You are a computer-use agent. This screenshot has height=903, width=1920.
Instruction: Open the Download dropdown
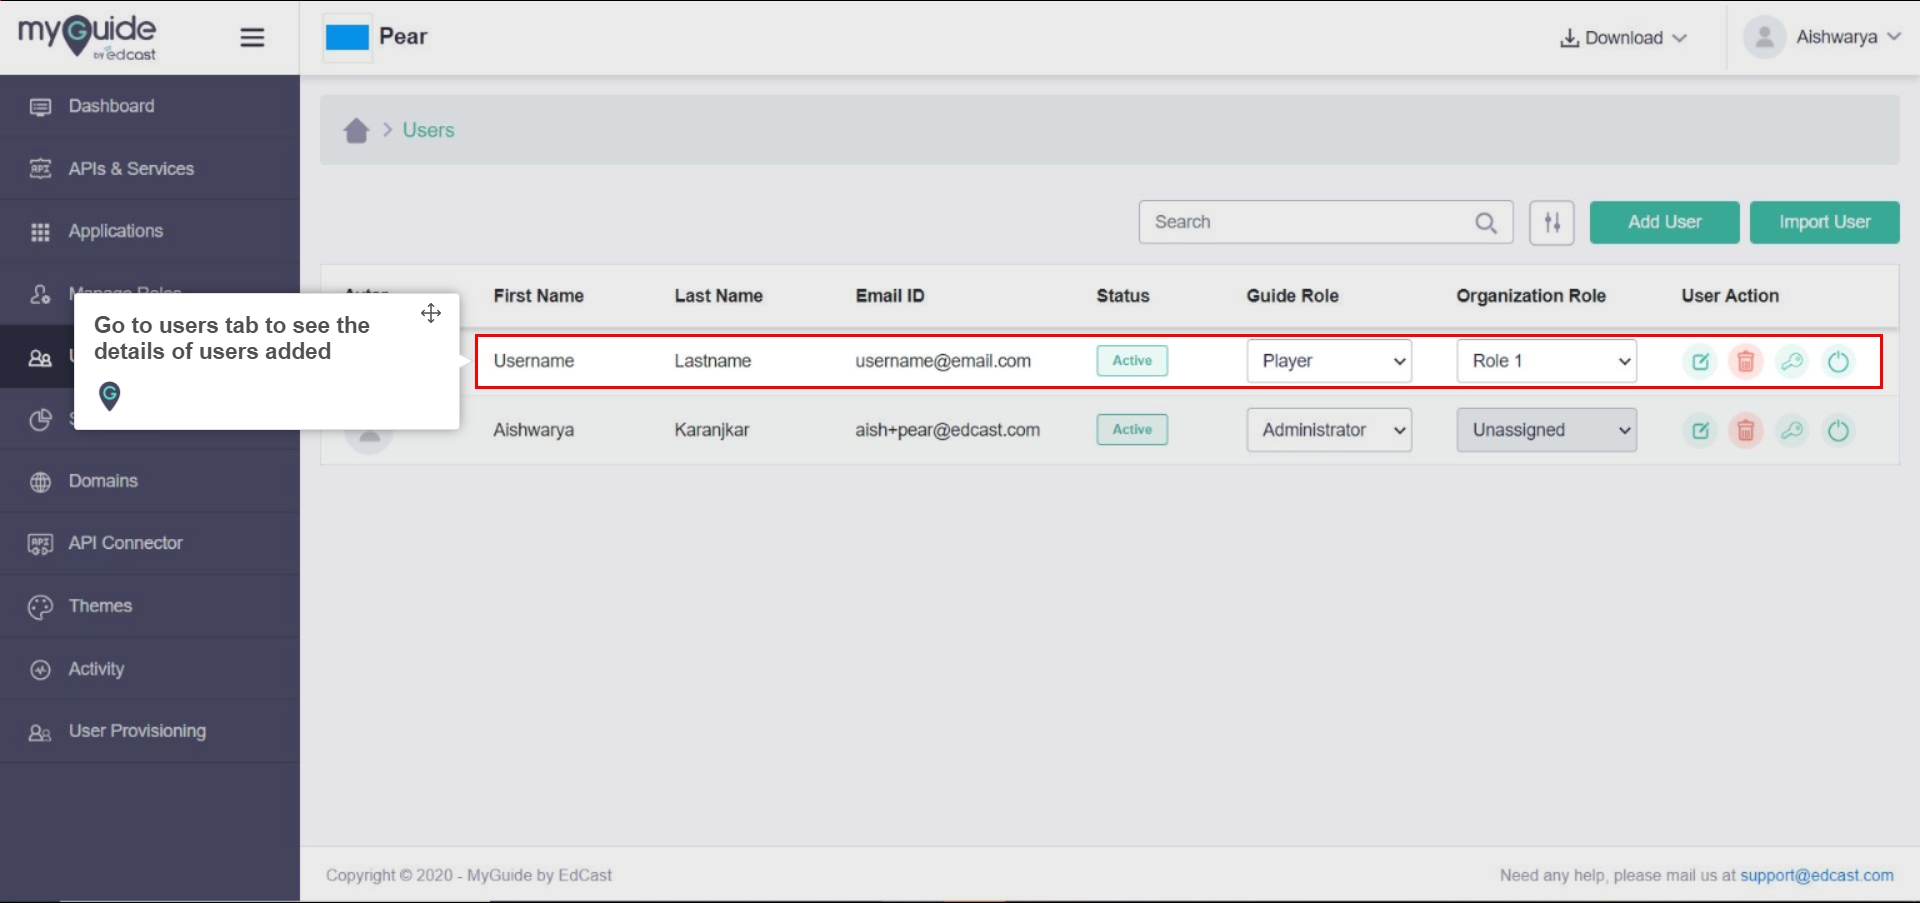point(1623,38)
